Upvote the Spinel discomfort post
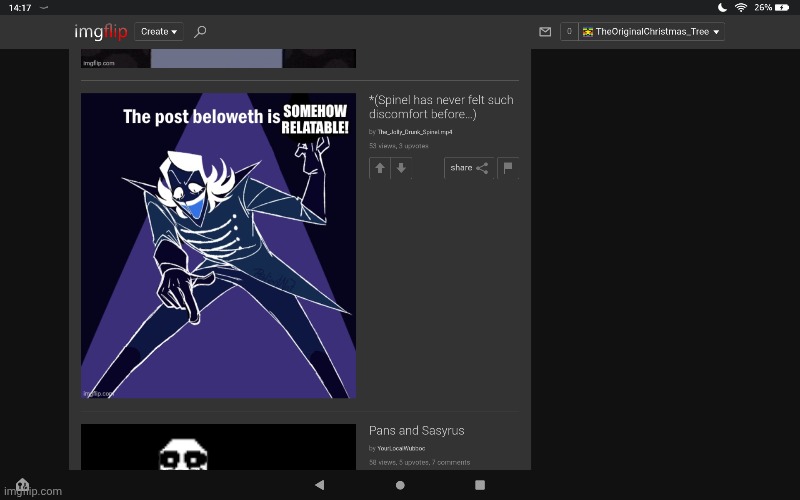The height and width of the screenshot is (500, 800). click(380, 168)
